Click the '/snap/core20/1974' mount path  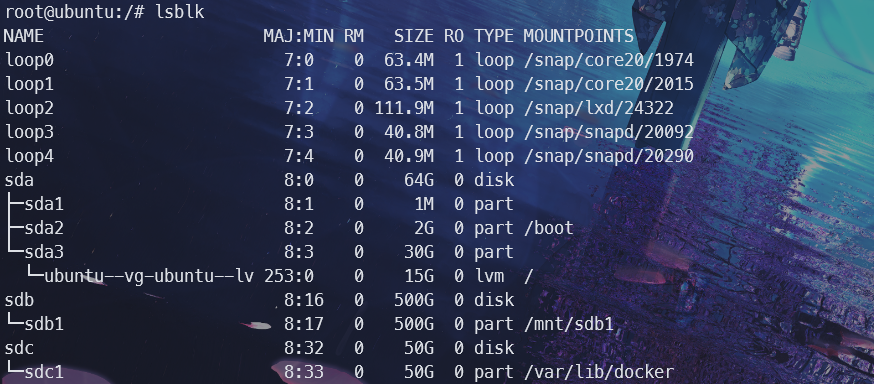coord(609,60)
